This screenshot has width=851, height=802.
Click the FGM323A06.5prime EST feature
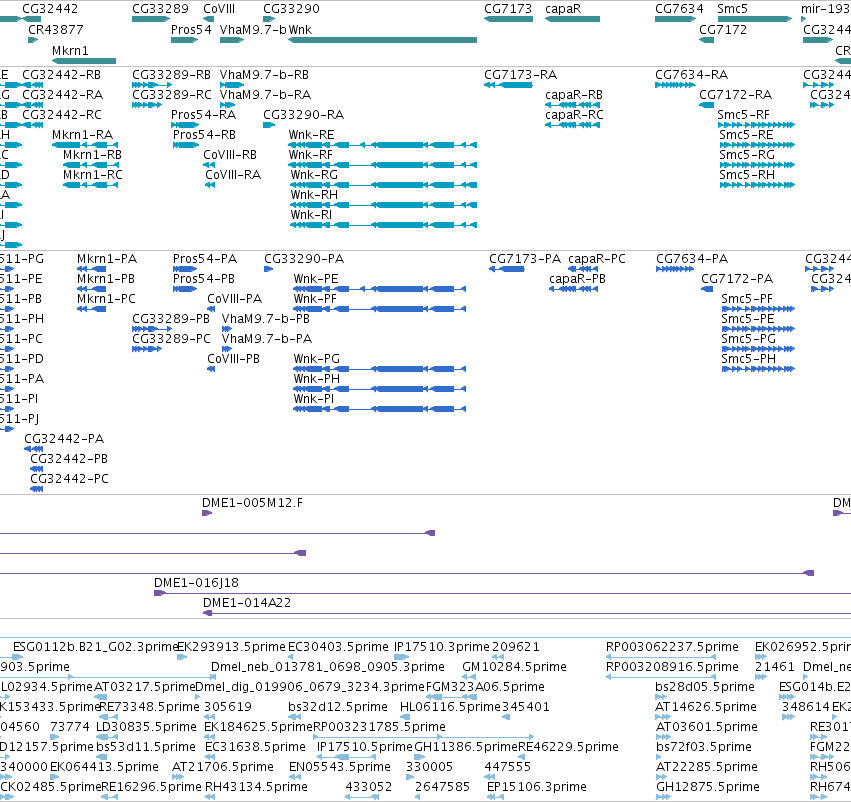point(452,697)
